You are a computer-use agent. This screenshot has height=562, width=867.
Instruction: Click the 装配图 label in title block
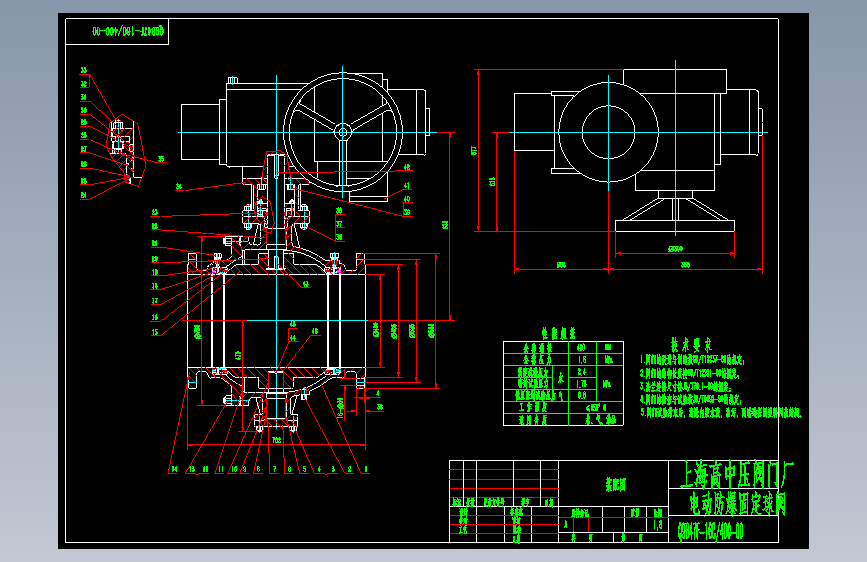pos(615,485)
